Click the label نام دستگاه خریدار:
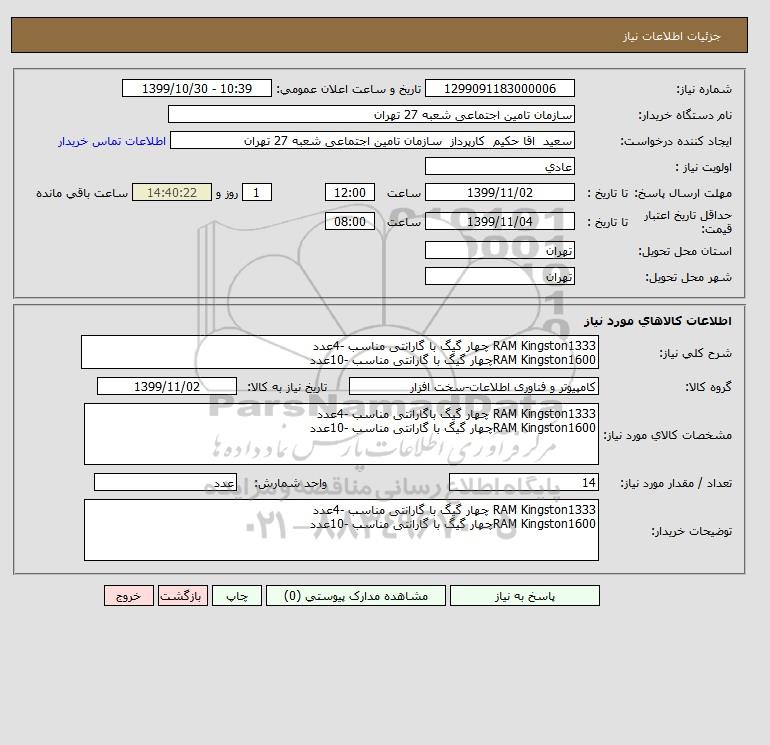The width and height of the screenshot is (770, 745). 685,115
